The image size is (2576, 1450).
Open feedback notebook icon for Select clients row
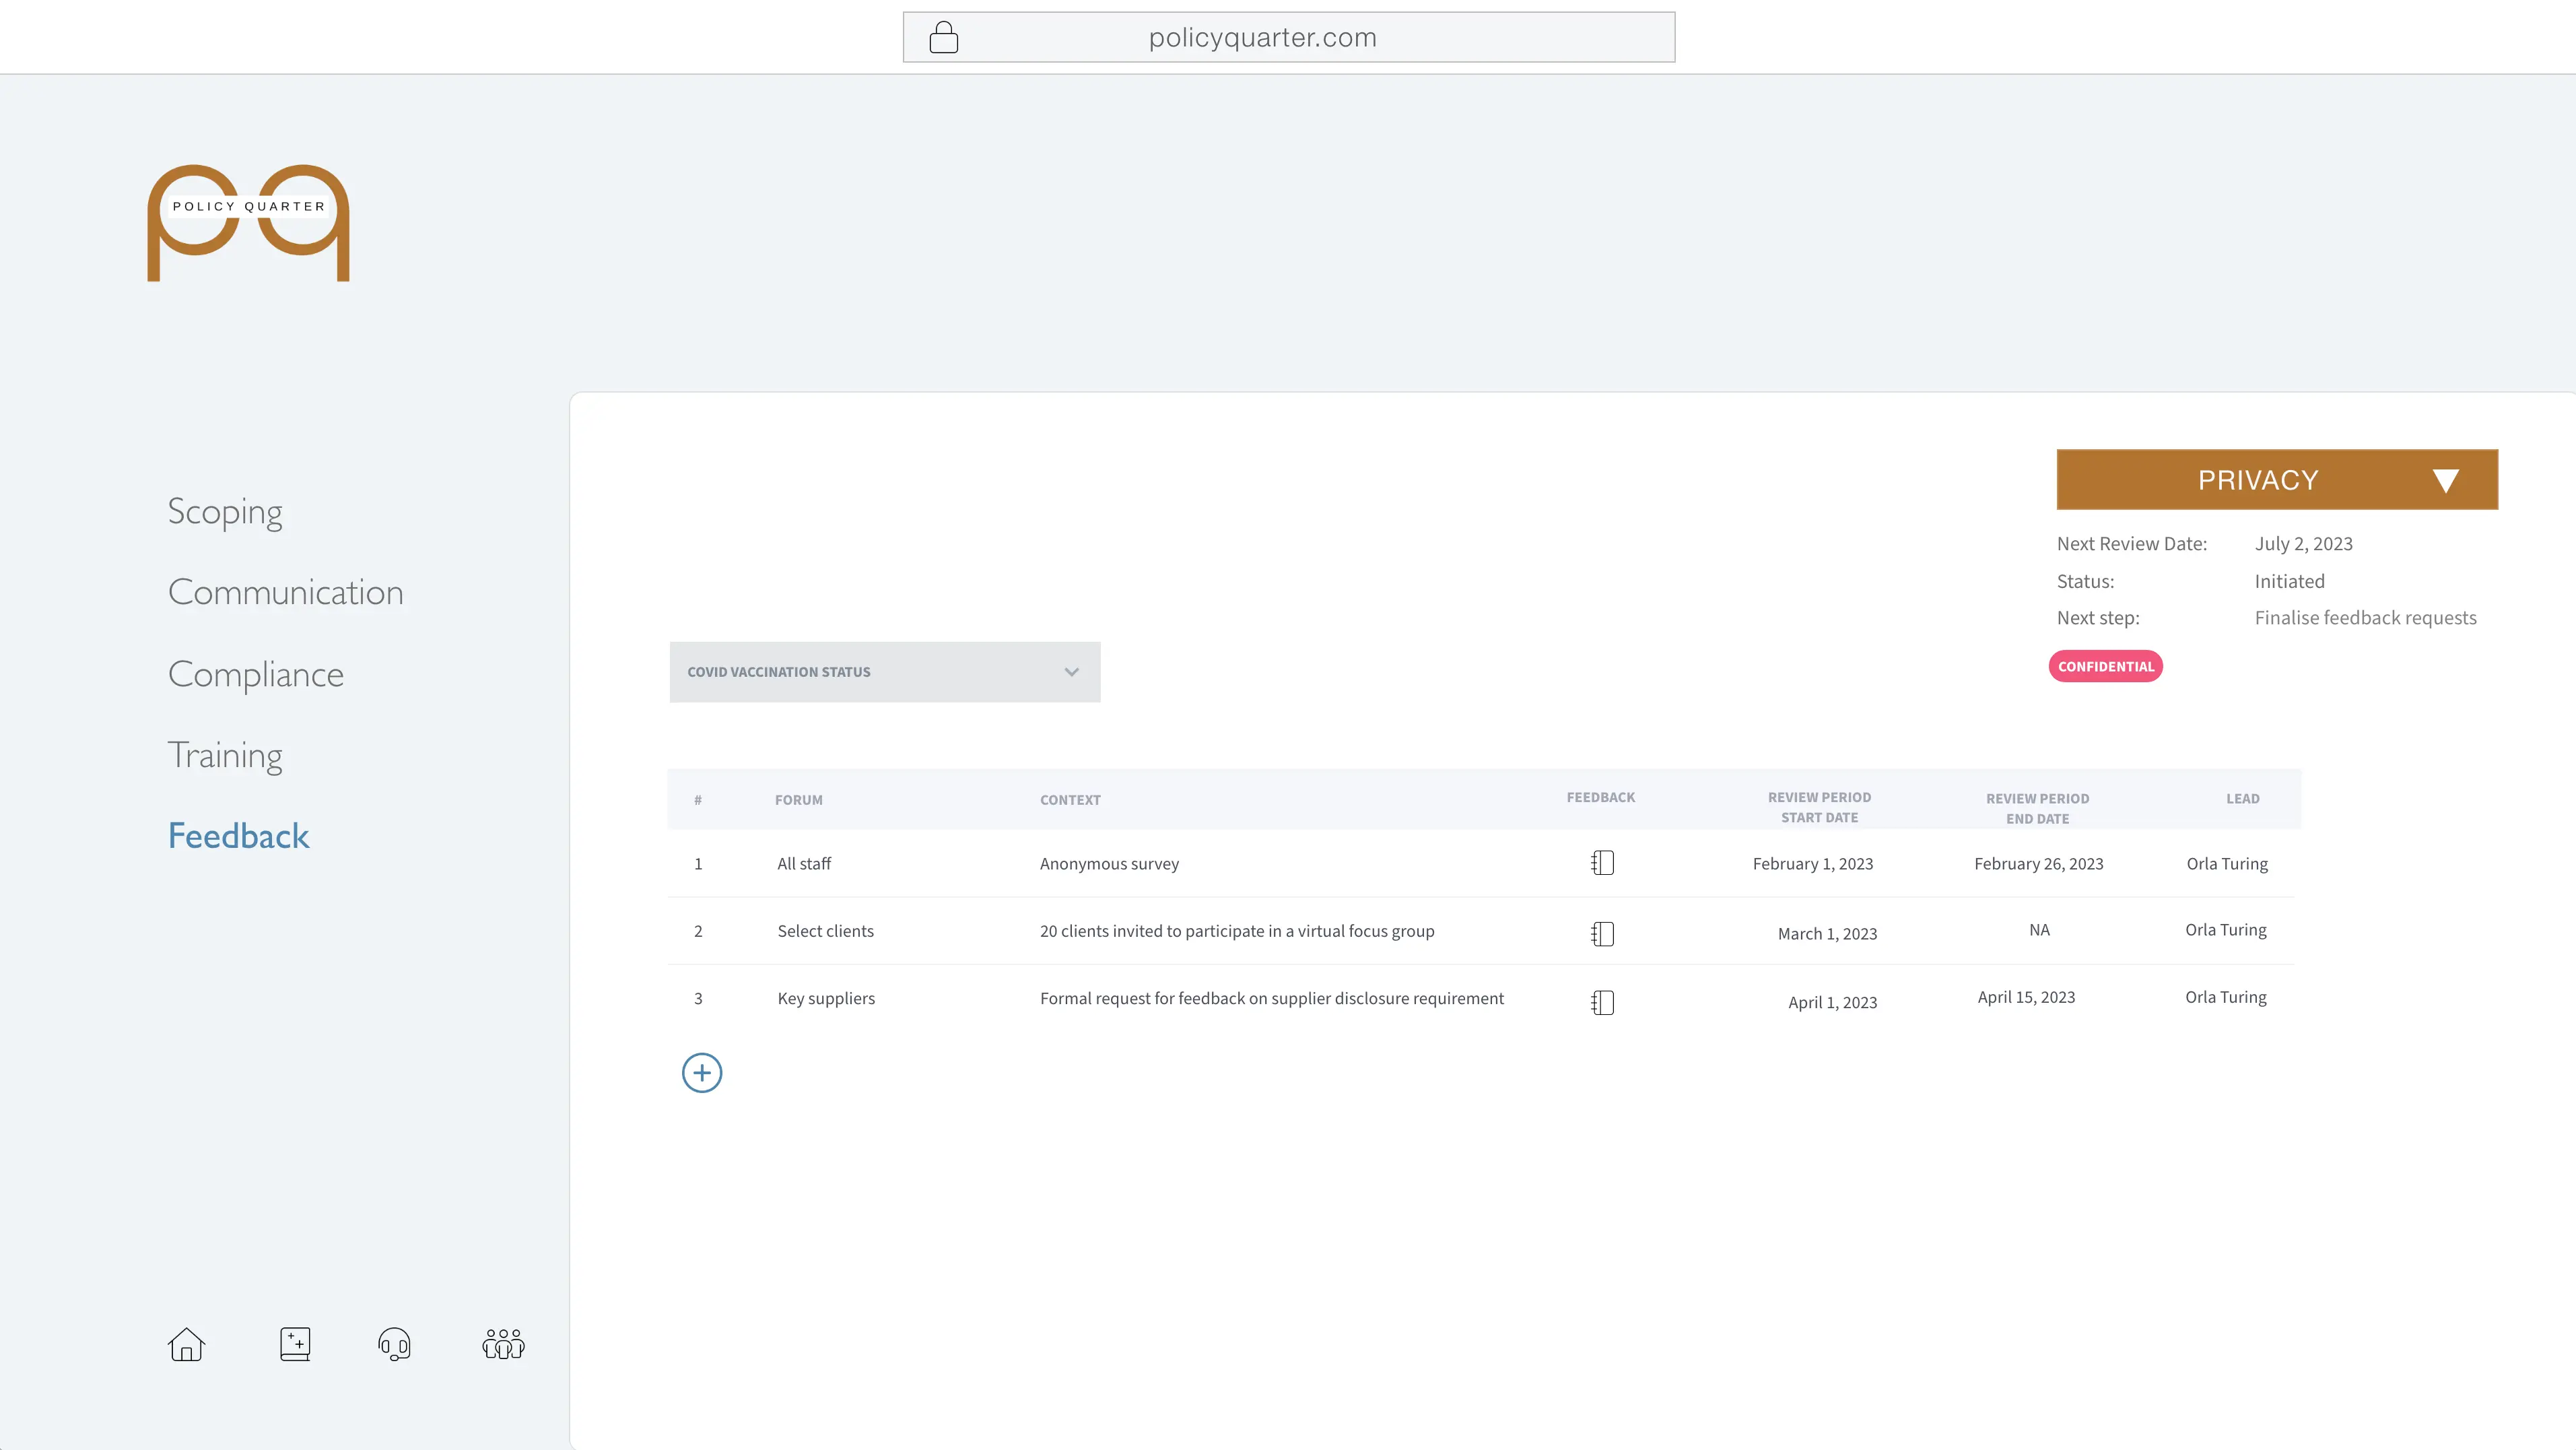pos(1602,934)
